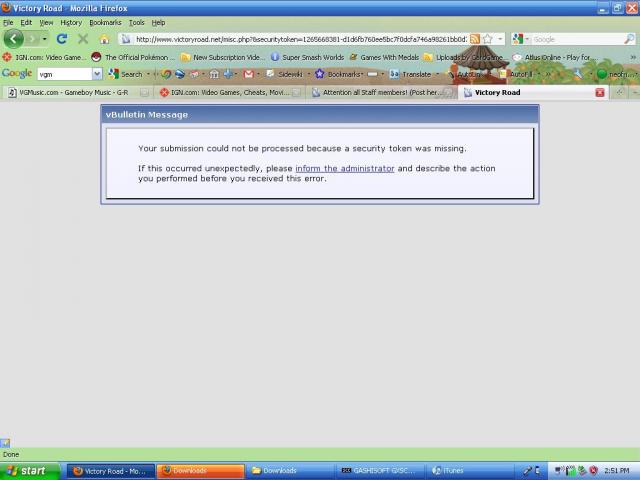This screenshot has width=640, height=480.
Task: Bookmark this page with the star icon
Action: pos(487,39)
